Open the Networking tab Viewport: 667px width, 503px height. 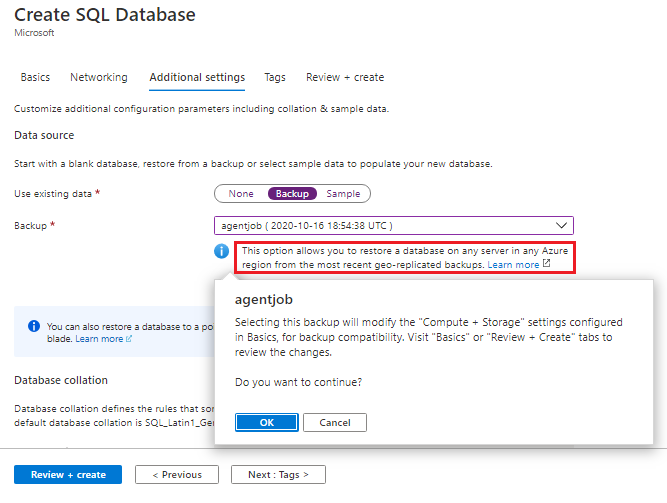[99, 77]
